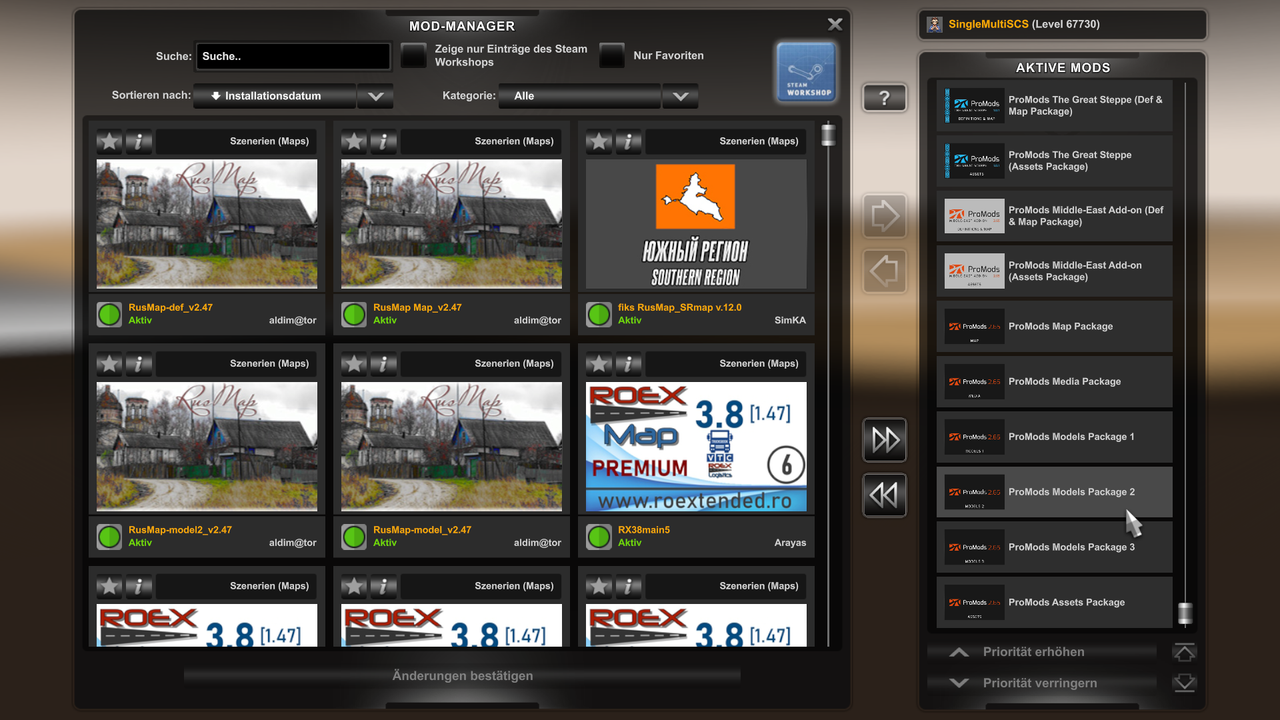Close the Mod-Manager window

click(835, 24)
